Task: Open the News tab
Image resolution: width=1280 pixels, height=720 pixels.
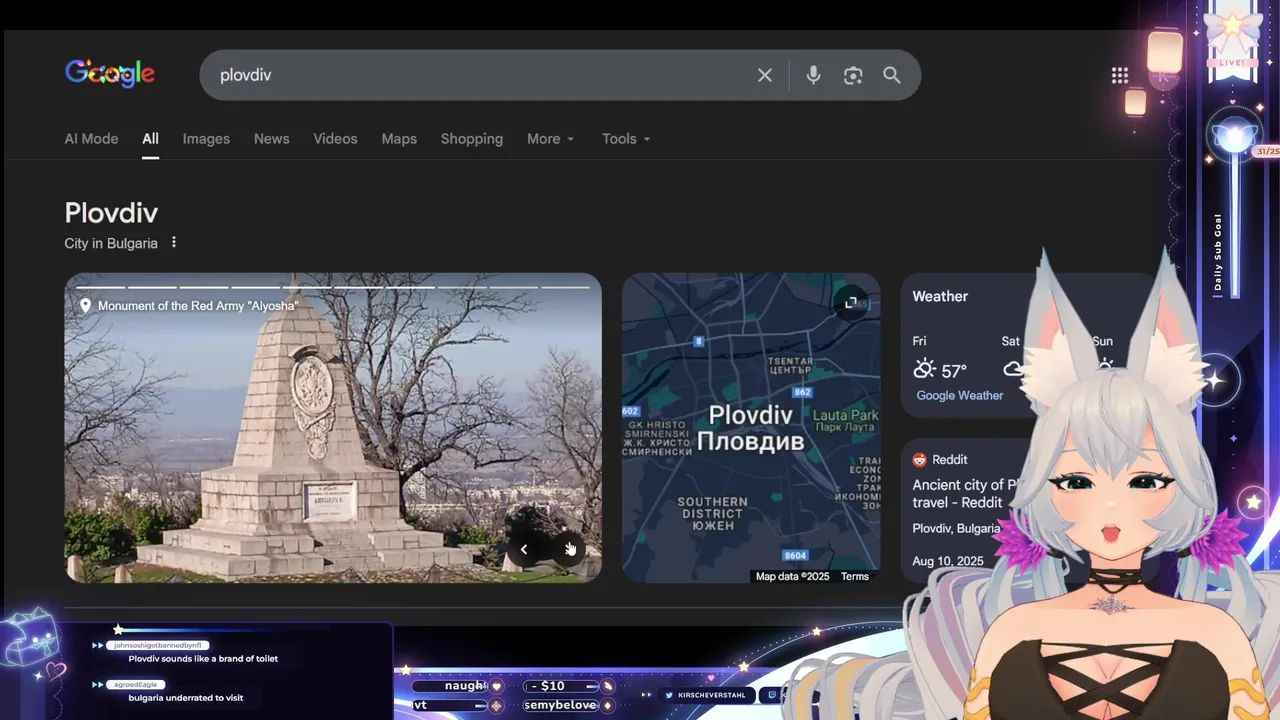Action: point(271,139)
